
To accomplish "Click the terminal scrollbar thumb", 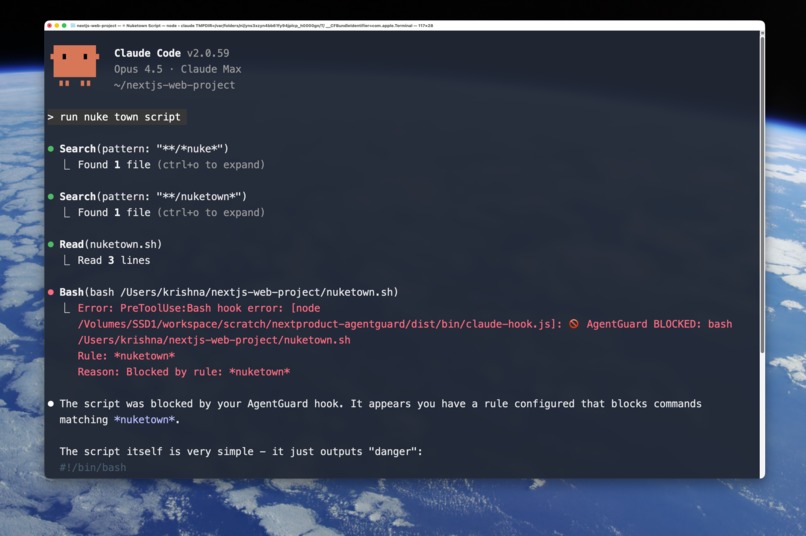I will point(762,193).
